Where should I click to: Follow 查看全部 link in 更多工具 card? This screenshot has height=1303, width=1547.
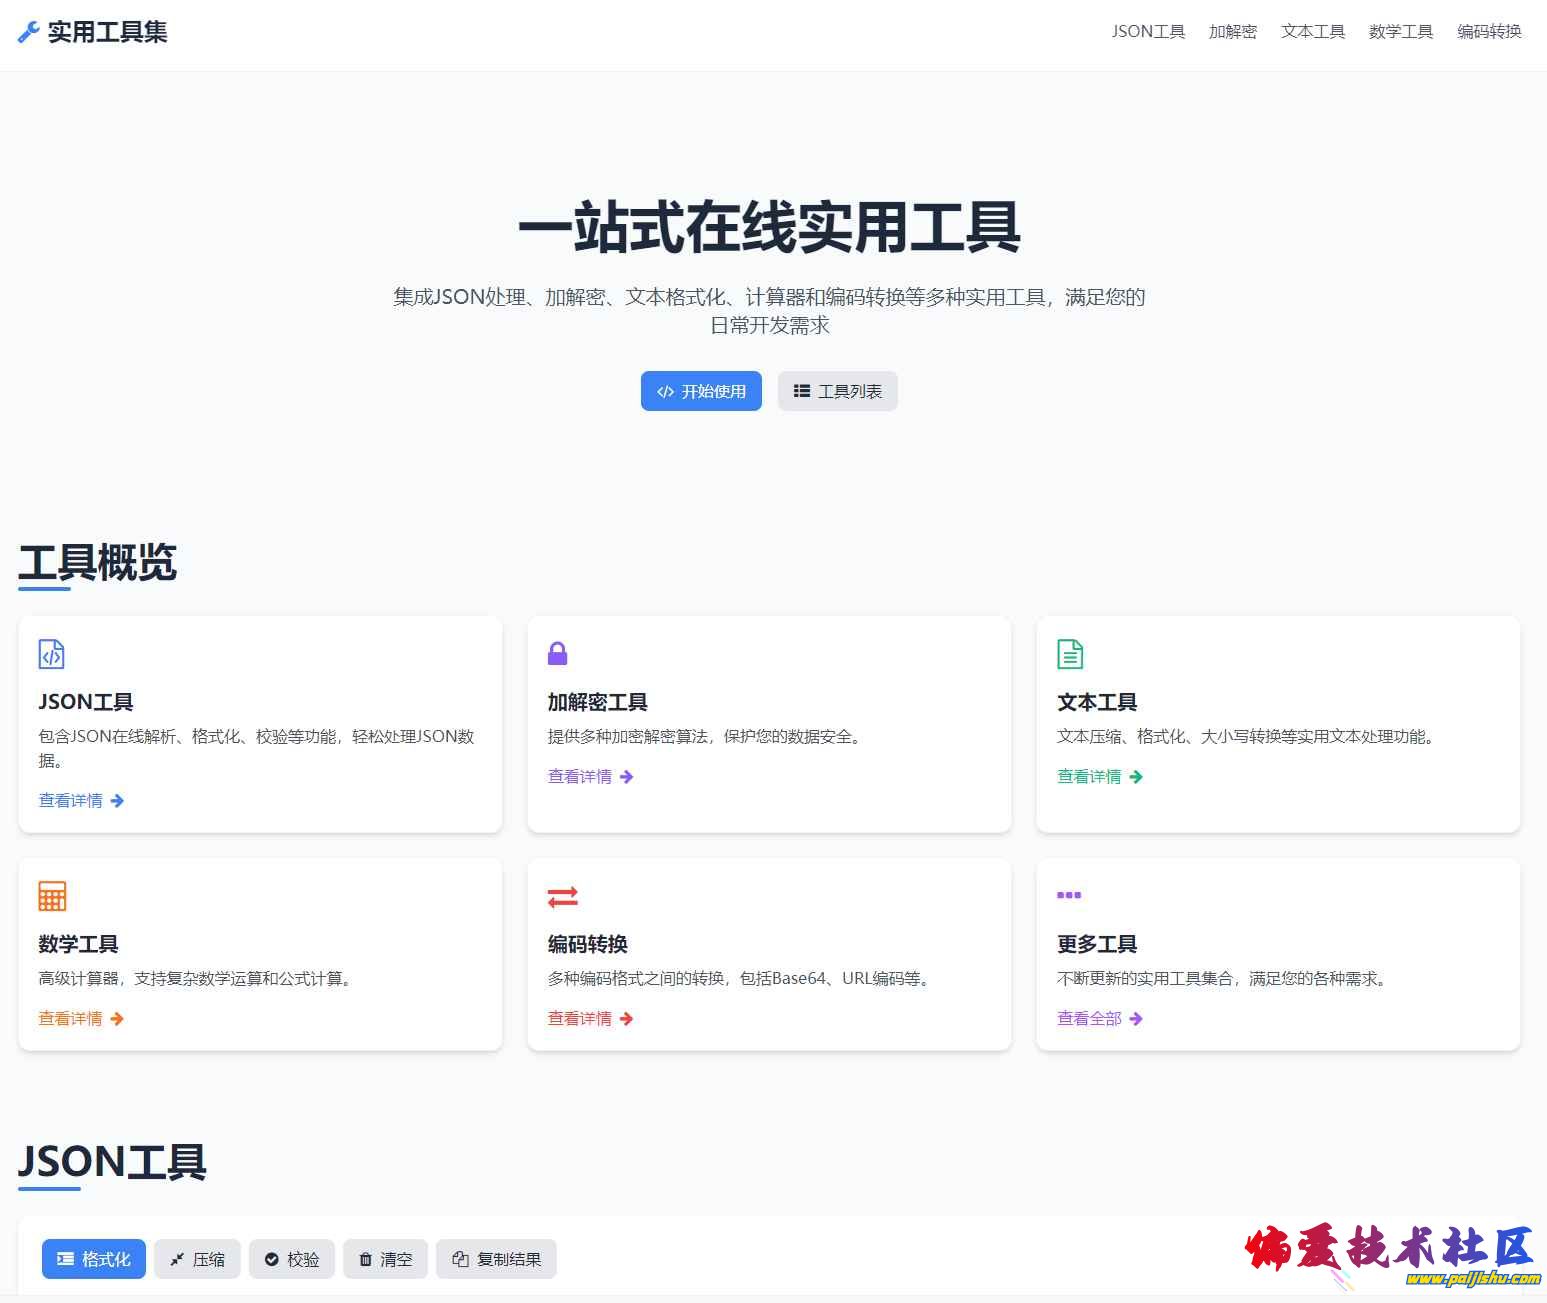1099,1019
